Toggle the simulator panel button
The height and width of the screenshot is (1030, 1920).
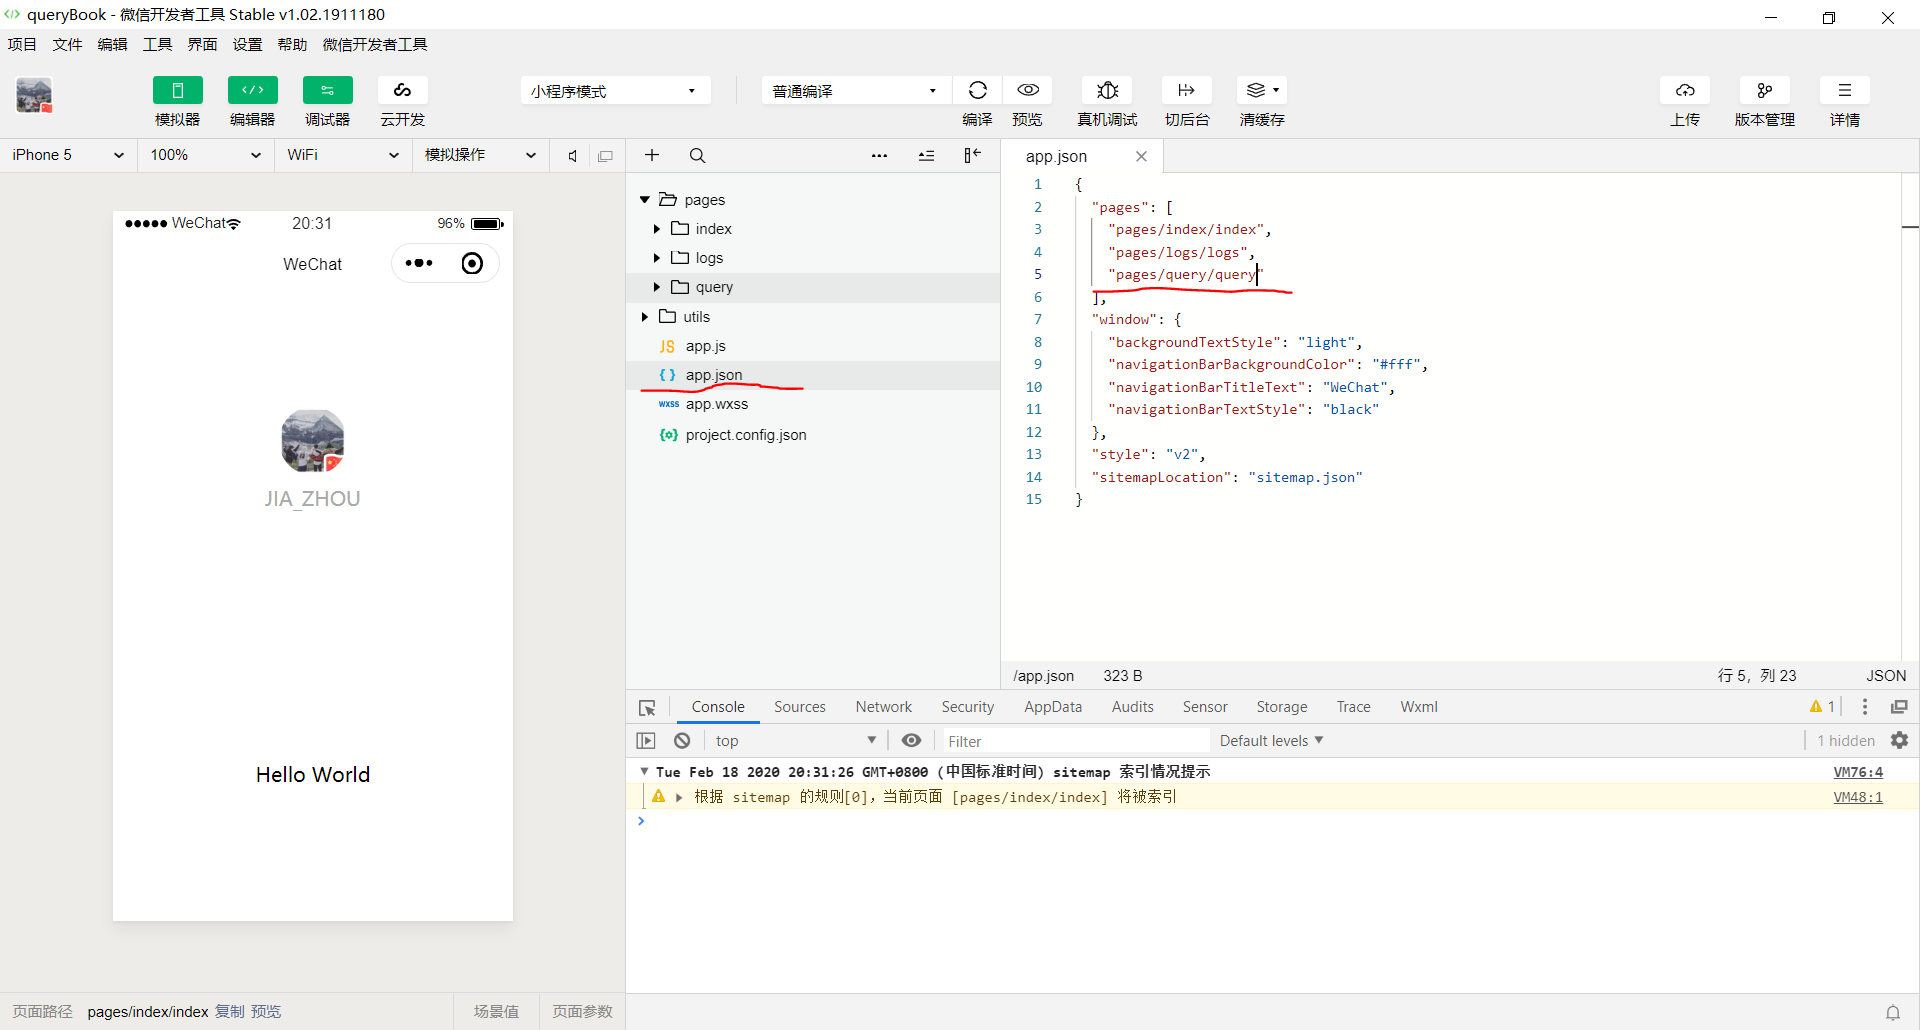point(178,91)
